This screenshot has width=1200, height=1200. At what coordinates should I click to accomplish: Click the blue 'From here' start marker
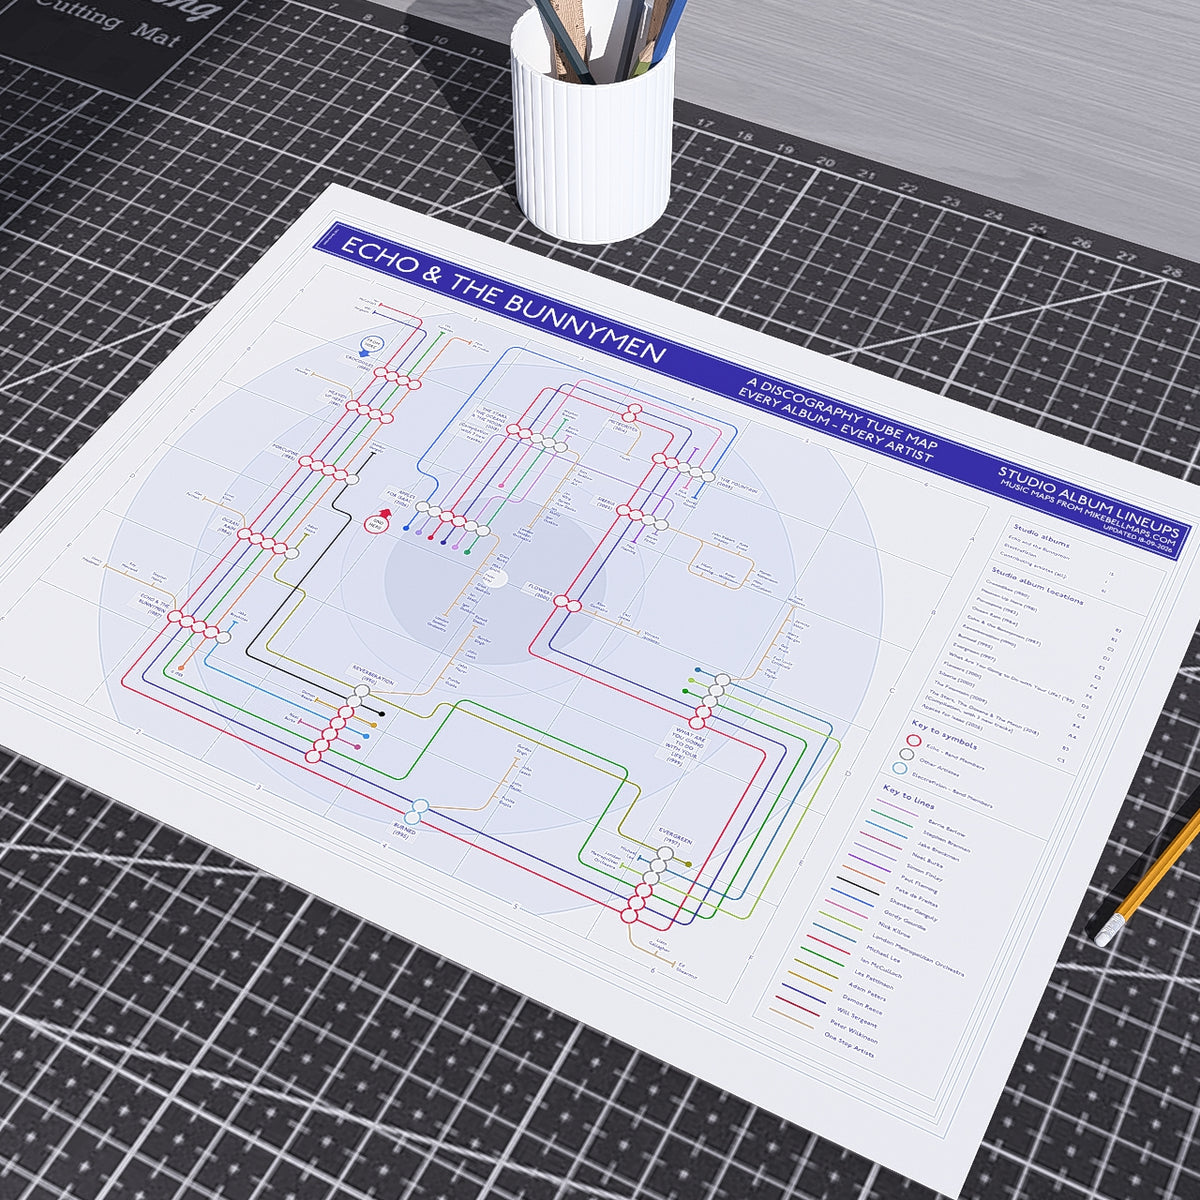pyautogui.click(x=372, y=344)
